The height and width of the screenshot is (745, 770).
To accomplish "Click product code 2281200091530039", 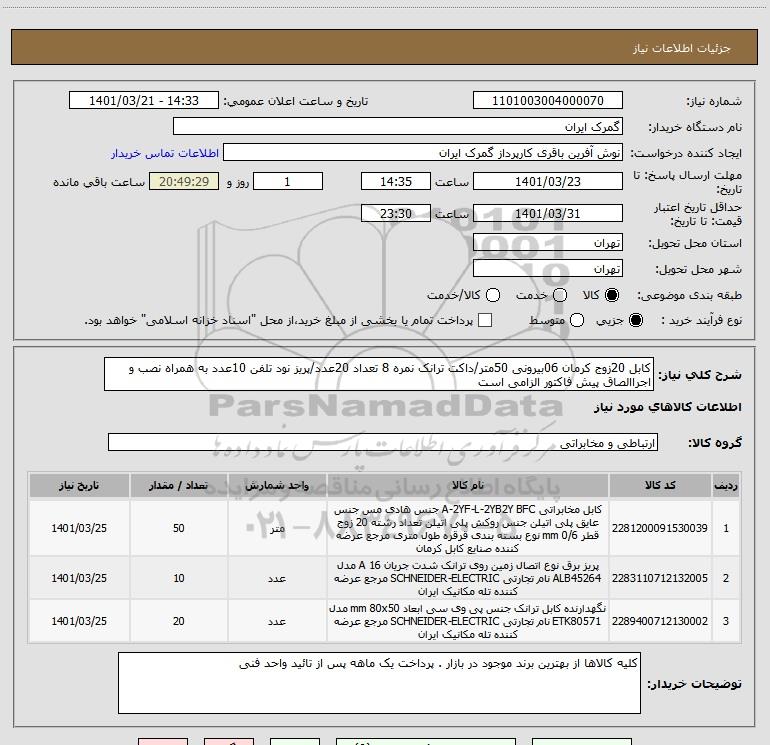I will [660, 528].
